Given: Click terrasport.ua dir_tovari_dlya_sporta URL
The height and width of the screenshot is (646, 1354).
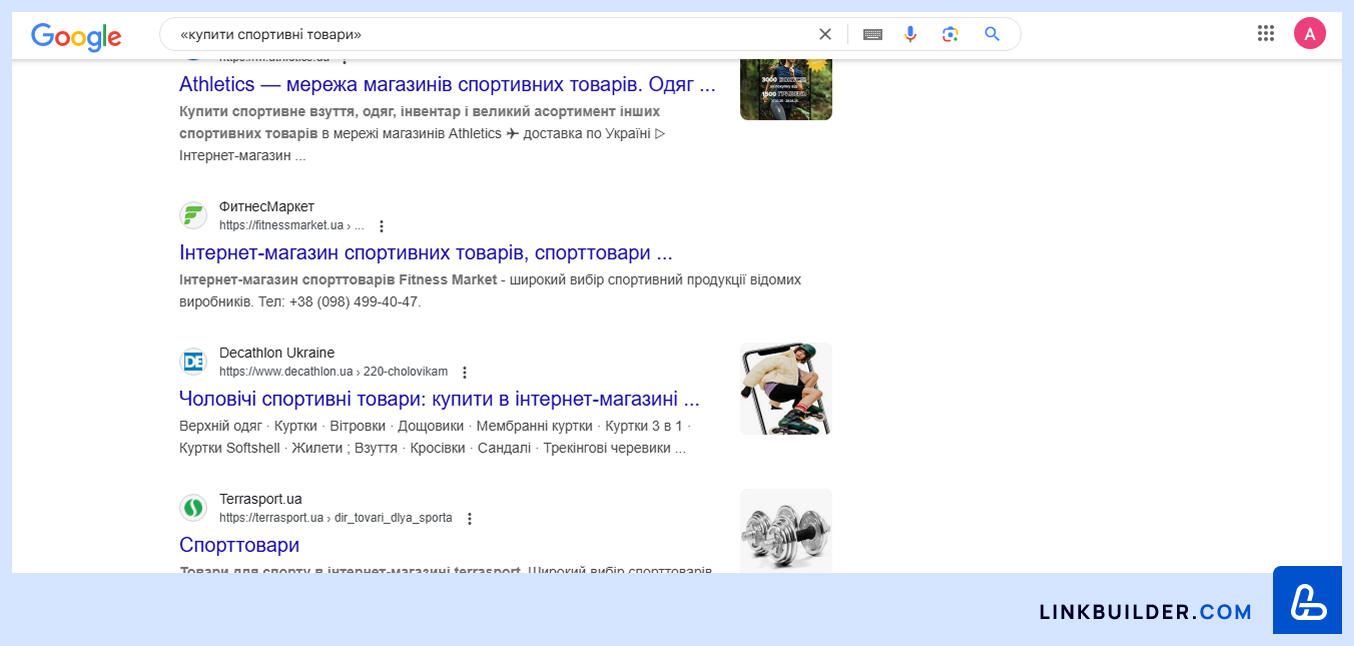Looking at the screenshot, I should pyautogui.click(x=335, y=518).
